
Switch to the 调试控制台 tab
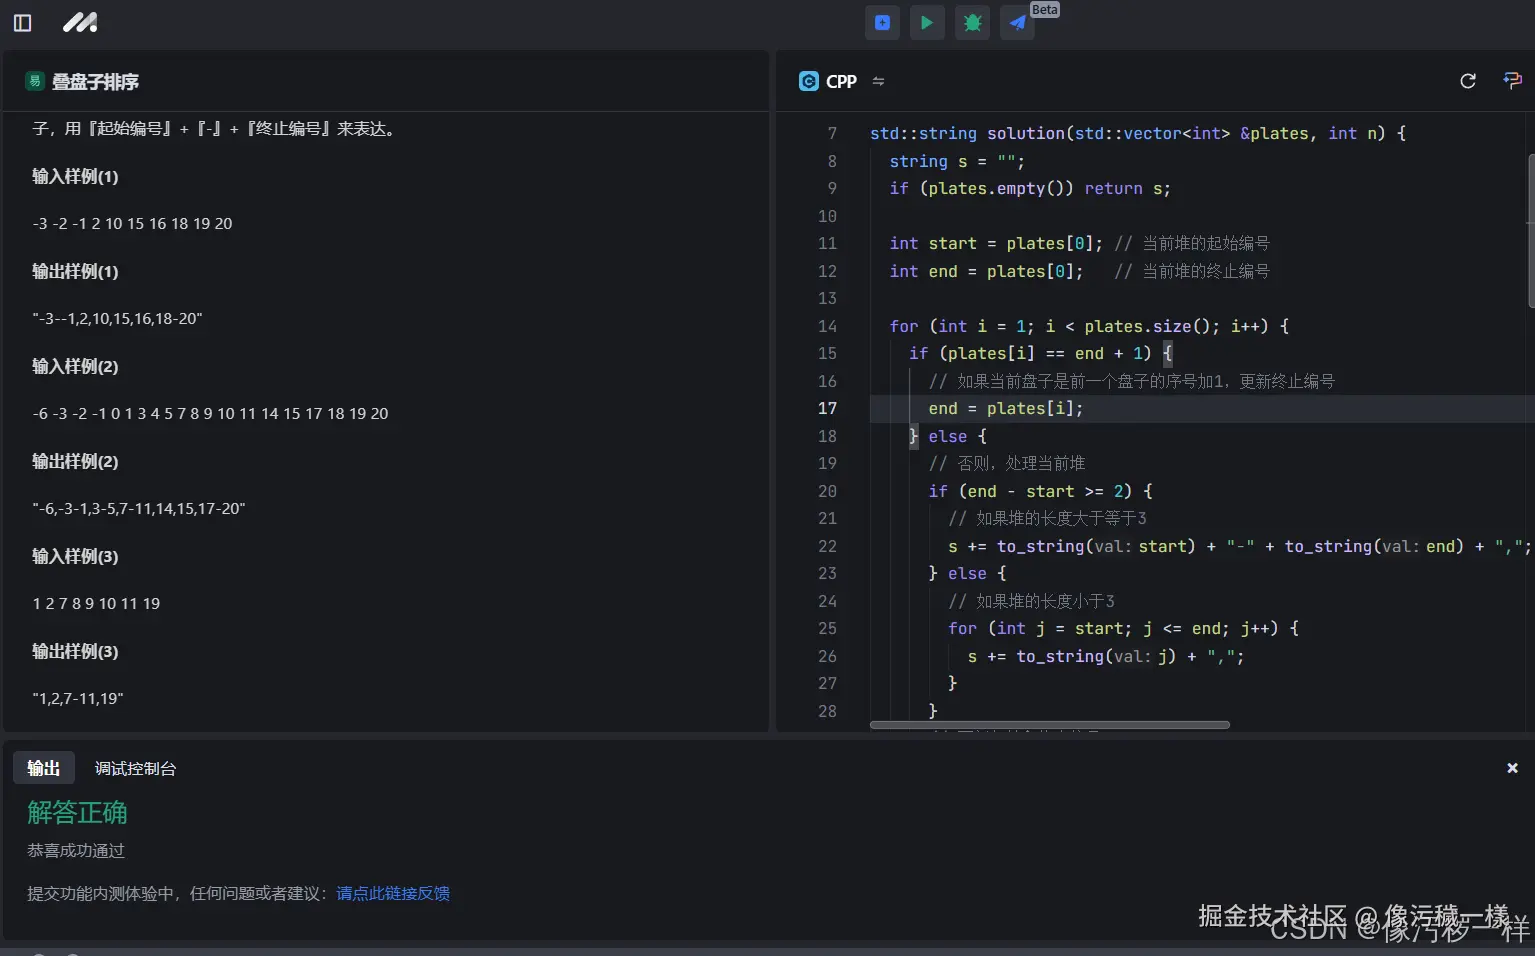(135, 768)
